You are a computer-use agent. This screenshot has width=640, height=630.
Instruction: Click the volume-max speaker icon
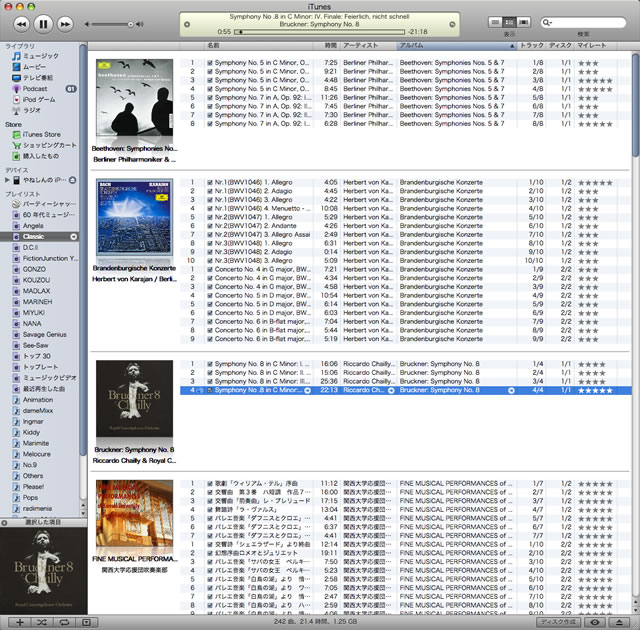[x=140, y=24]
